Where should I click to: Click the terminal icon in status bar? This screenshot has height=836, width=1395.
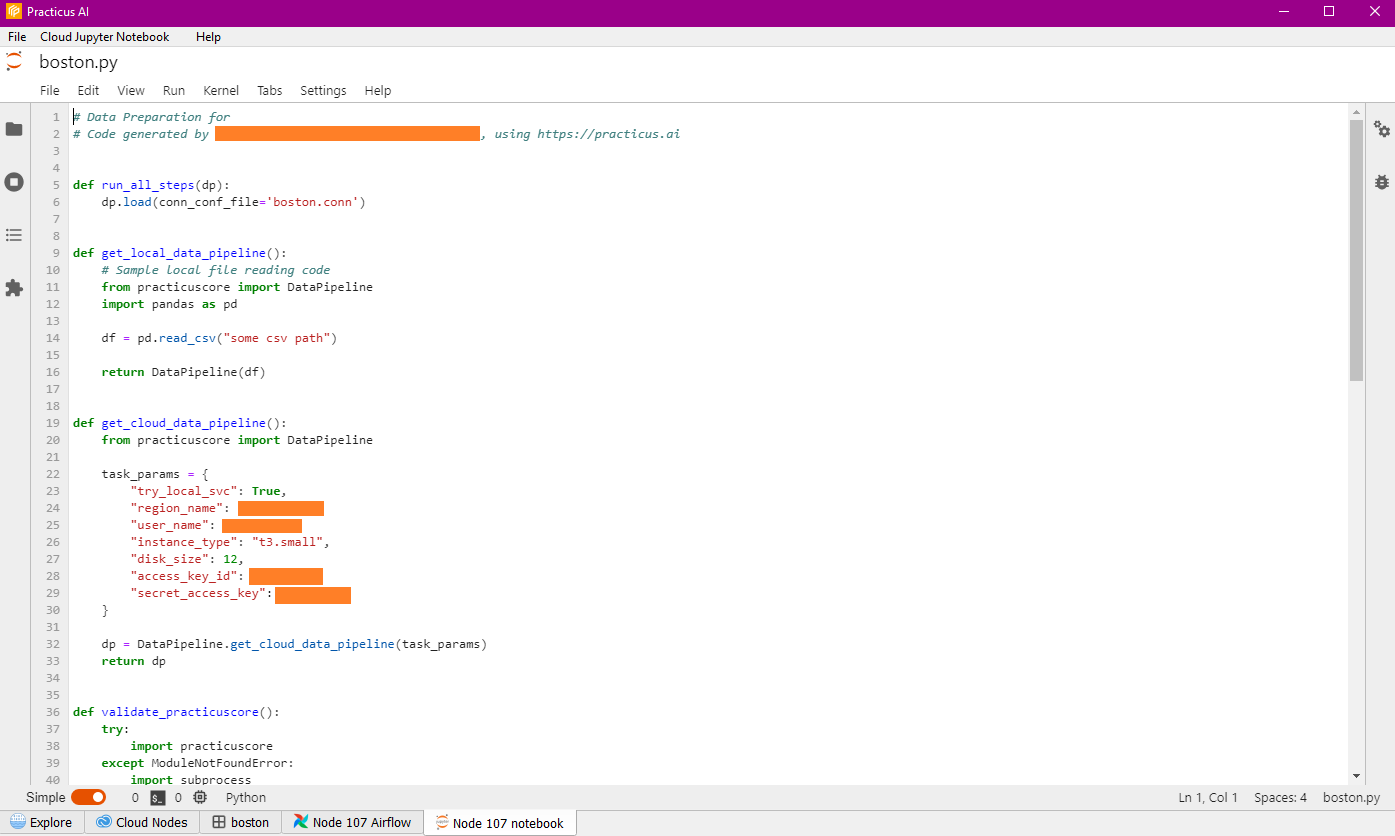point(158,798)
